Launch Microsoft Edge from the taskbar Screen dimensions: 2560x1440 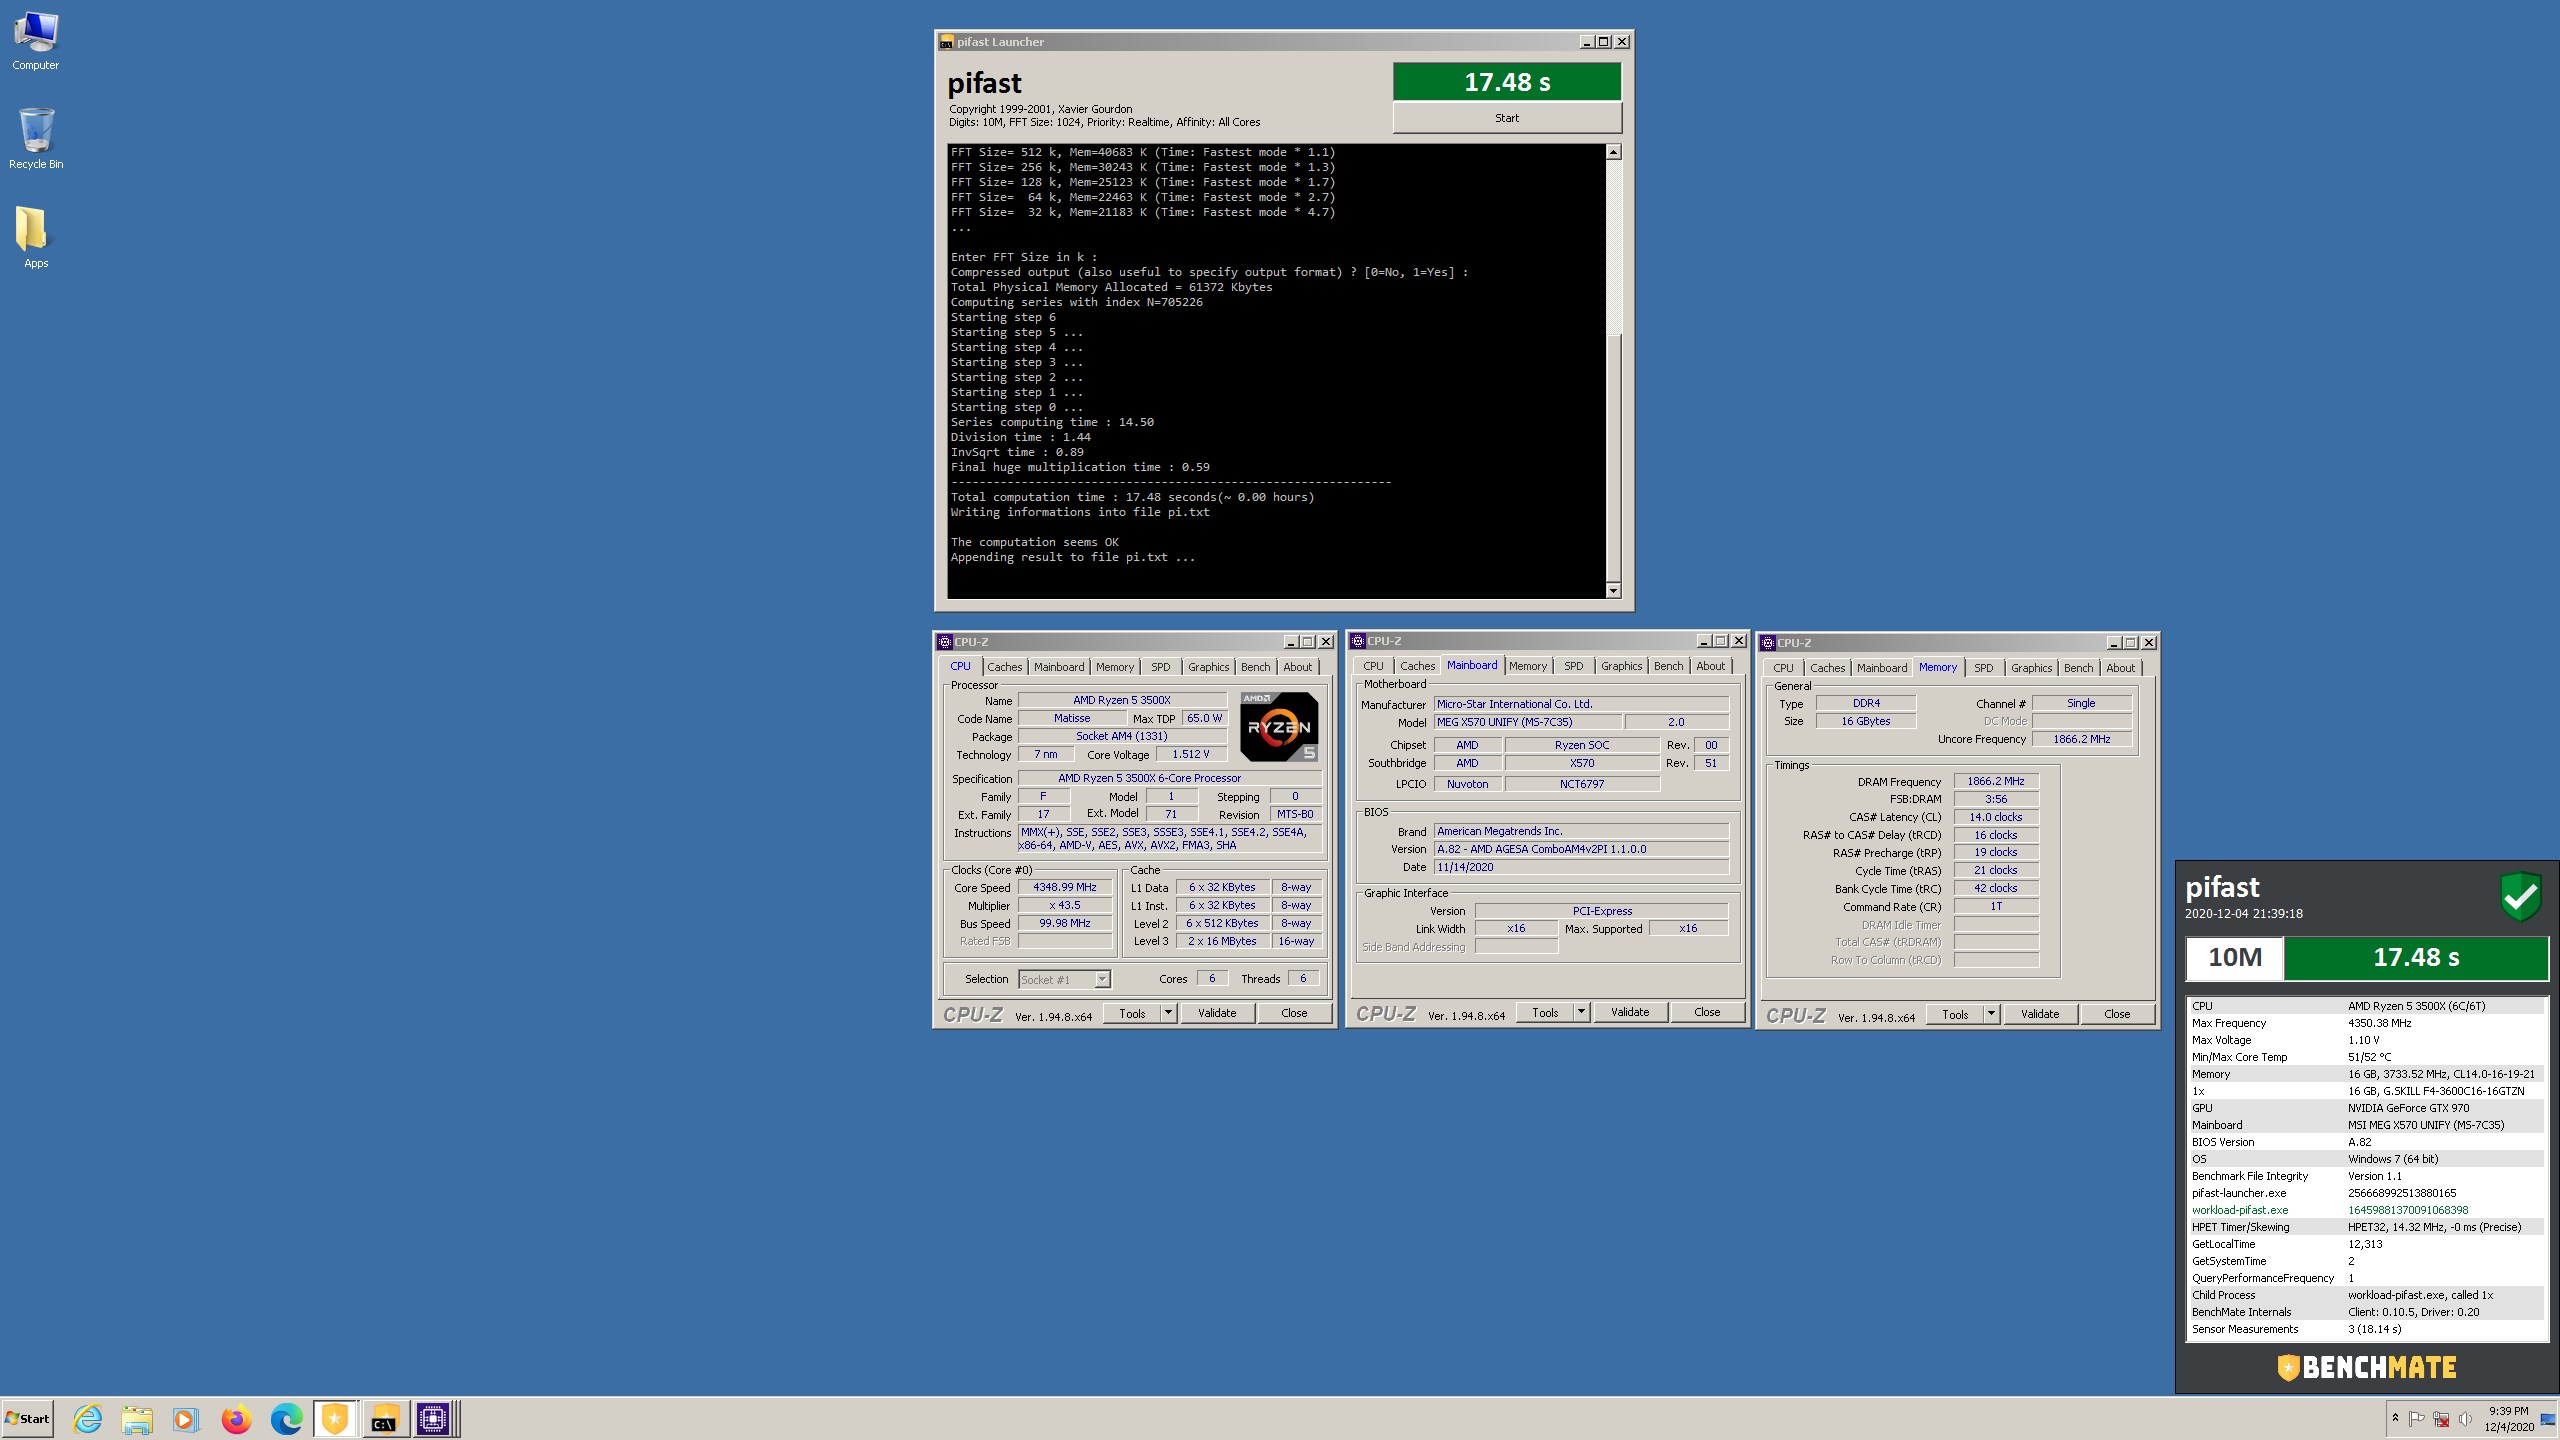286,1419
